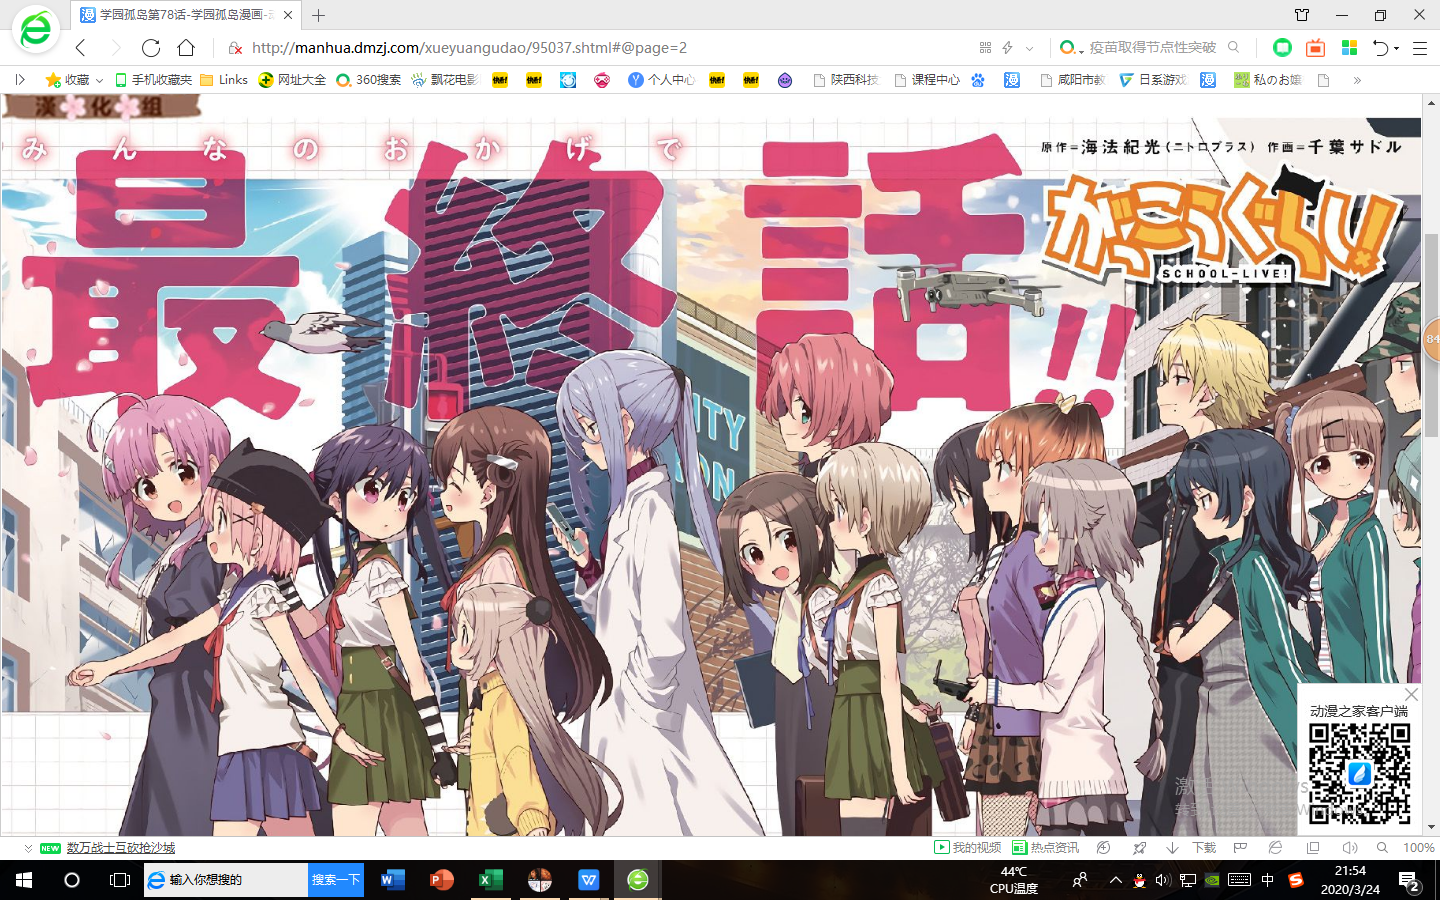
Task: Open the Links bookmark folder
Action: [x=224, y=80]
